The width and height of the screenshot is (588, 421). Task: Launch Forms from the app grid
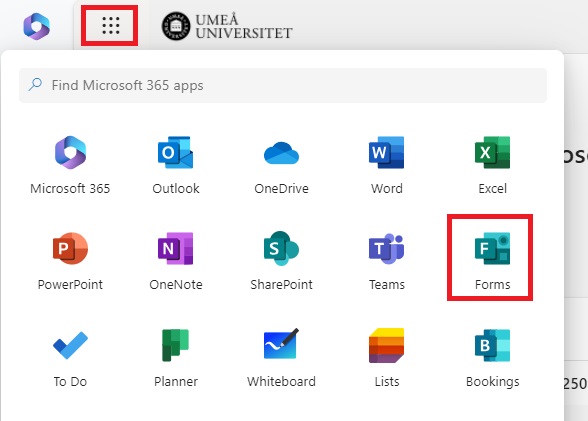492,261
